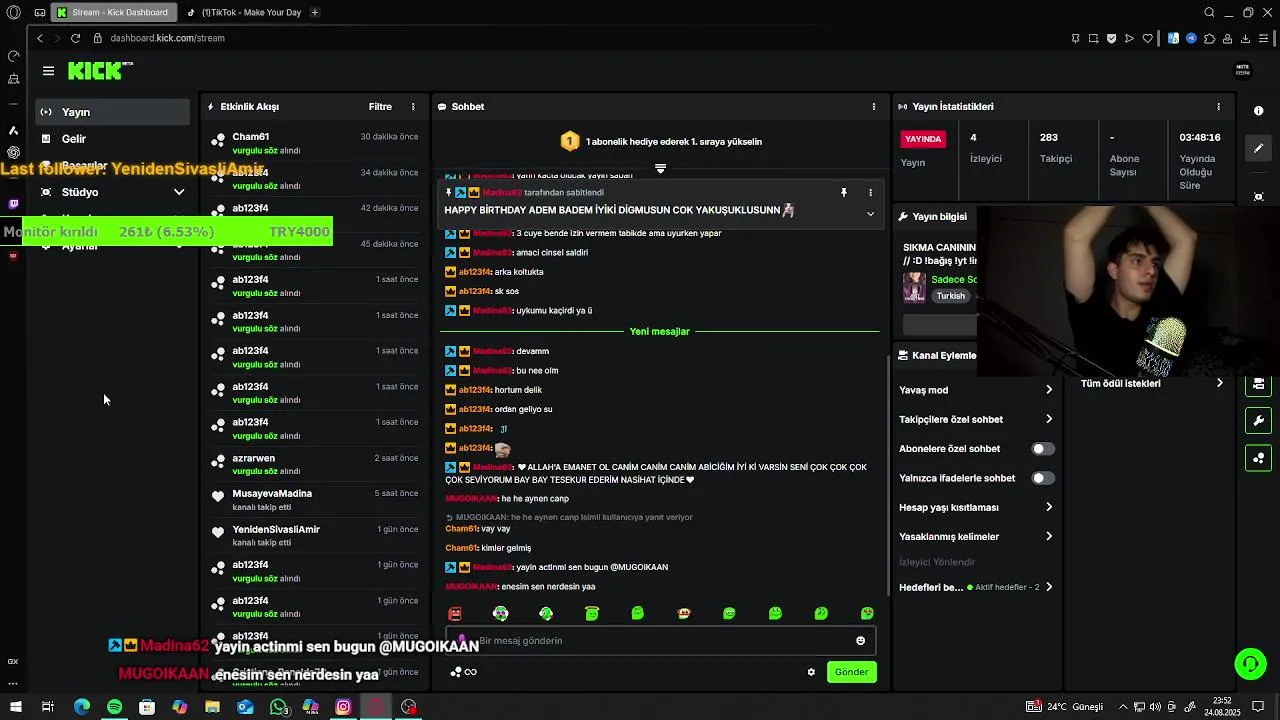Open chat settings gear beside Gönder
1280x720 pixels.
pos(811,672)
